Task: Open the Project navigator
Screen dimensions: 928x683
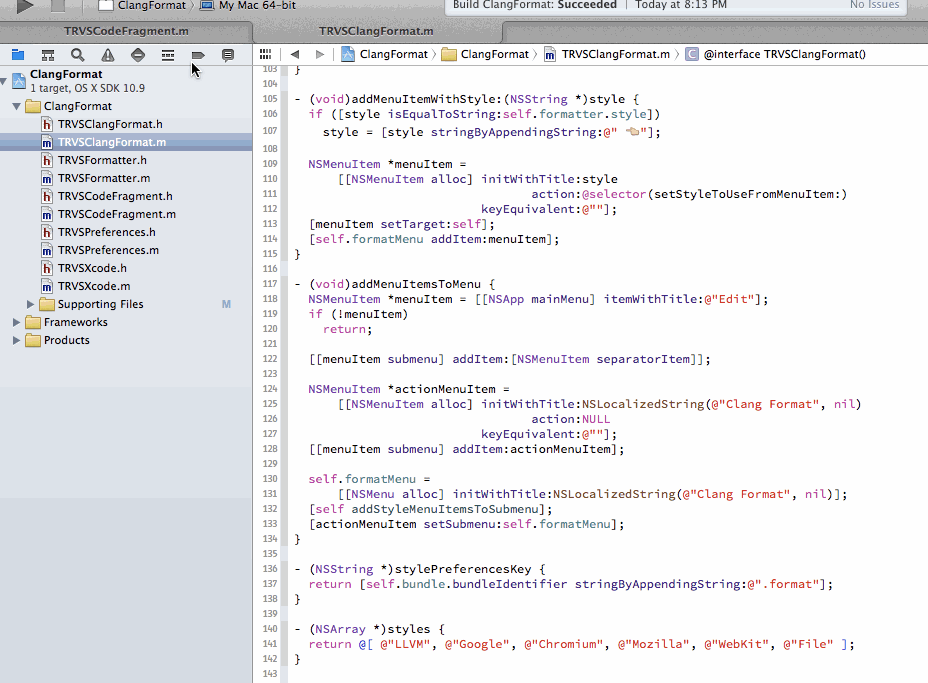Action: pyautogui.click(x=18, y=55)
